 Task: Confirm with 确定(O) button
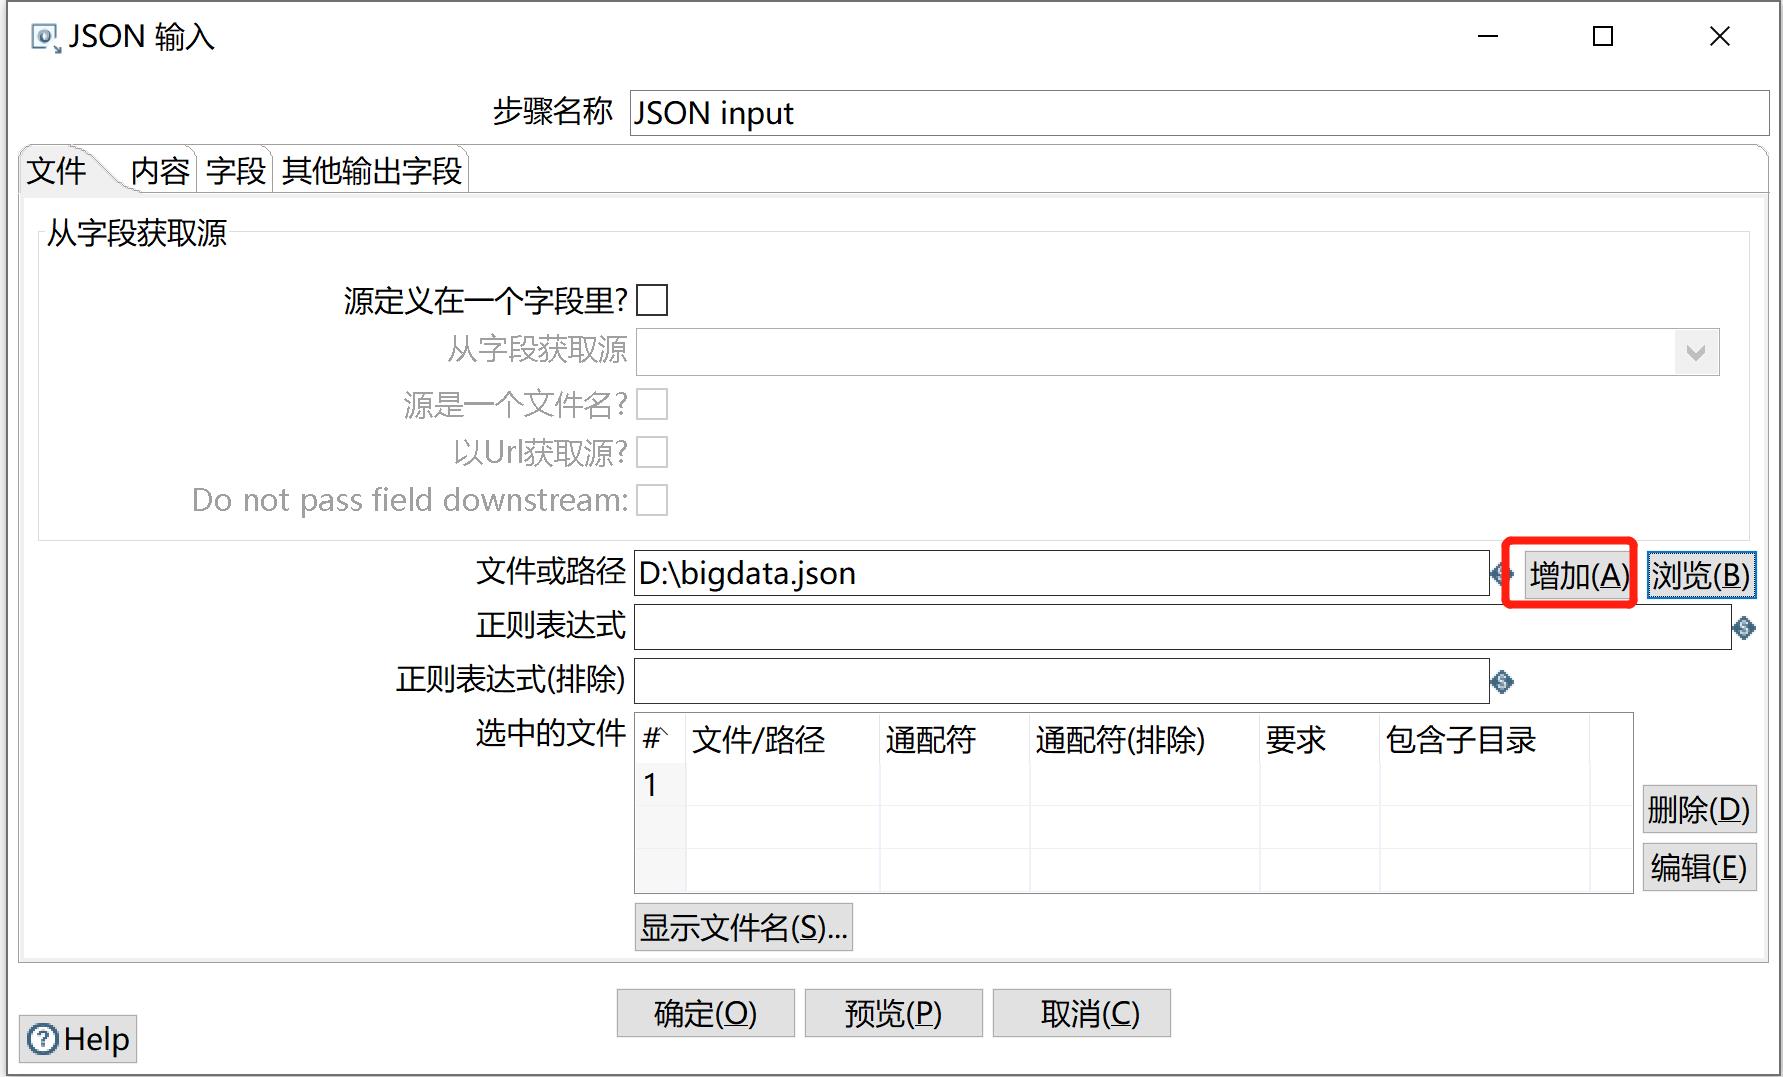pyautogui.click(x=706, y=1013)
